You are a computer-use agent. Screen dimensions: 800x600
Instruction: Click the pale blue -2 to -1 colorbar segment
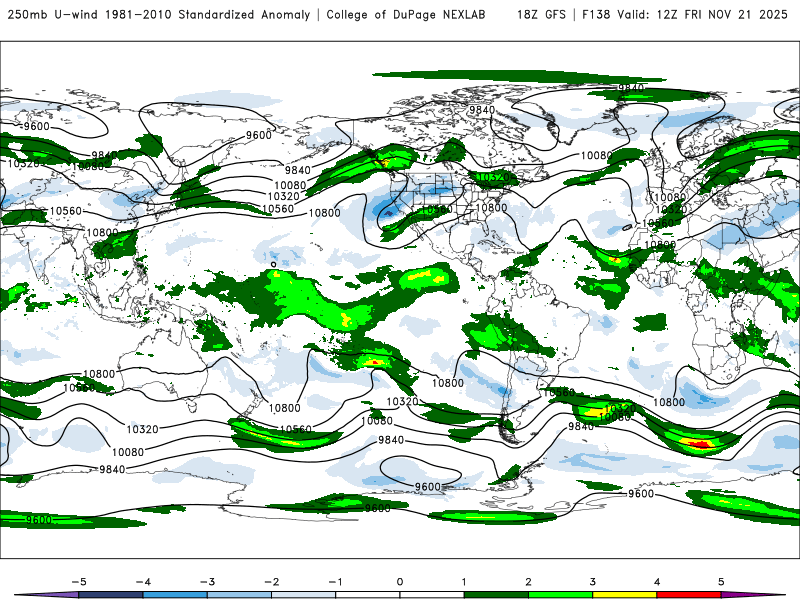303,595
